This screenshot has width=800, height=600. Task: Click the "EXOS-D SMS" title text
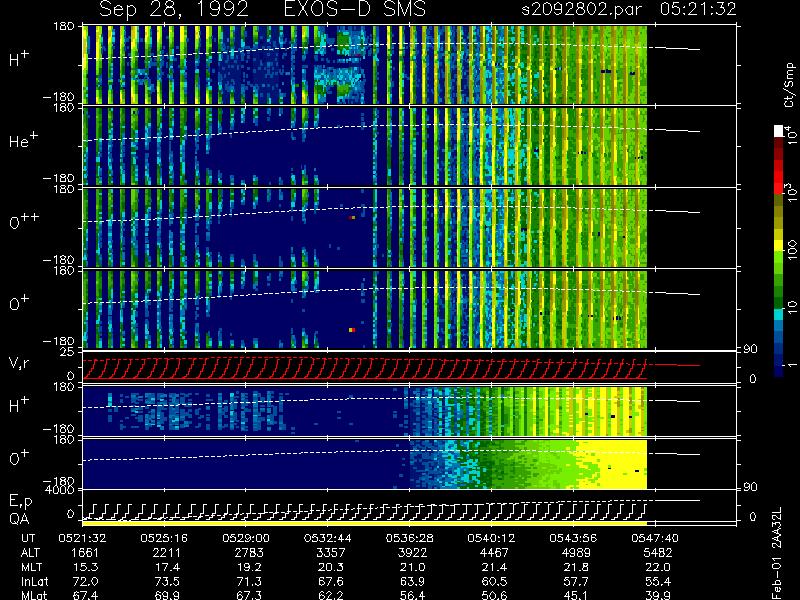pyautogui.click(x=354, y=9)
